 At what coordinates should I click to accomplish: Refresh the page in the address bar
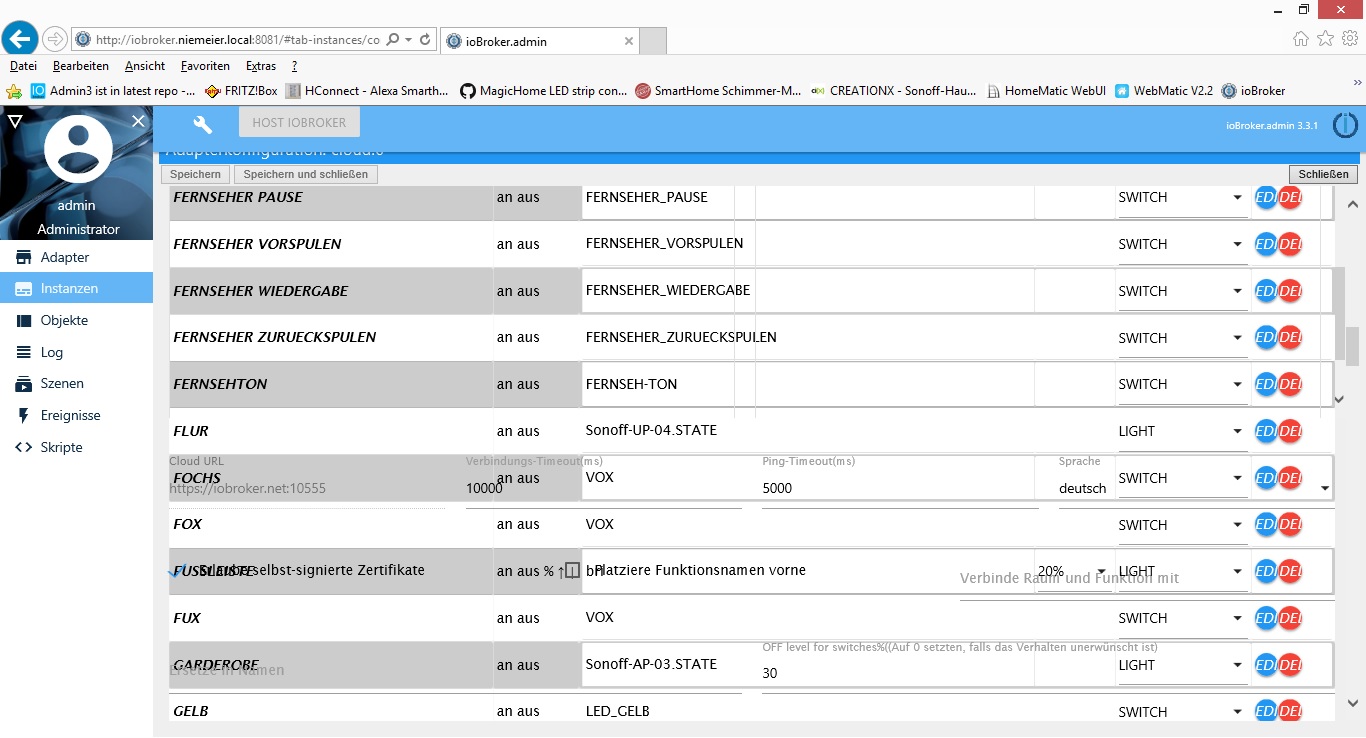coord(425,40)
